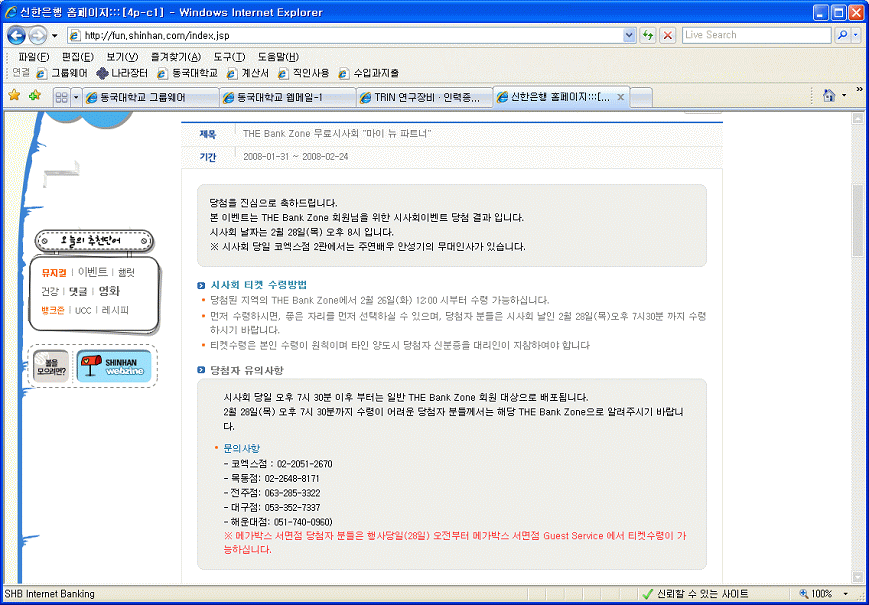Open the SHINHAN webzine mailbox banner
Screen dimensions: 869x605
(114, 366)
